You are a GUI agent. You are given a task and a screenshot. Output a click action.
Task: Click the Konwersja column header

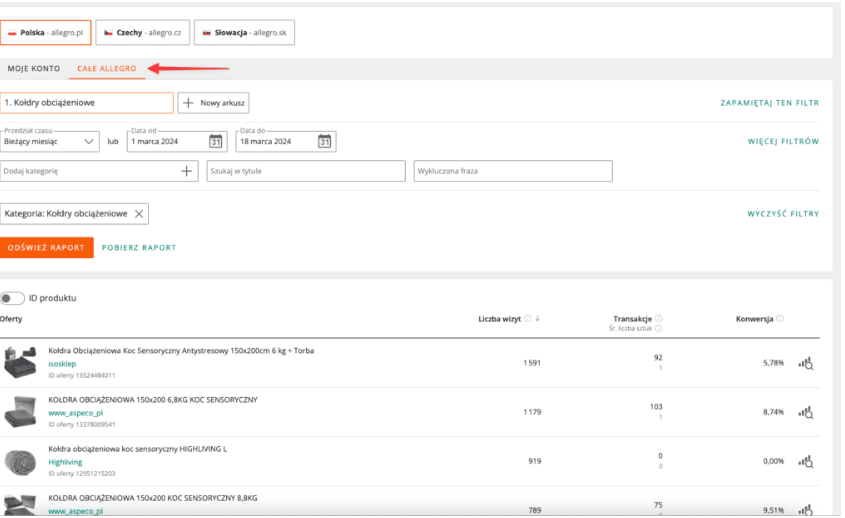tap(754, 319)
